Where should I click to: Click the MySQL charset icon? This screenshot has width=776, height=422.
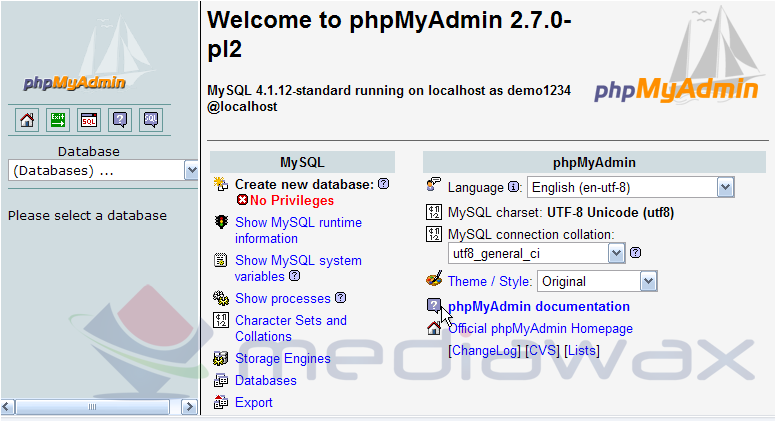pos(434,212)
